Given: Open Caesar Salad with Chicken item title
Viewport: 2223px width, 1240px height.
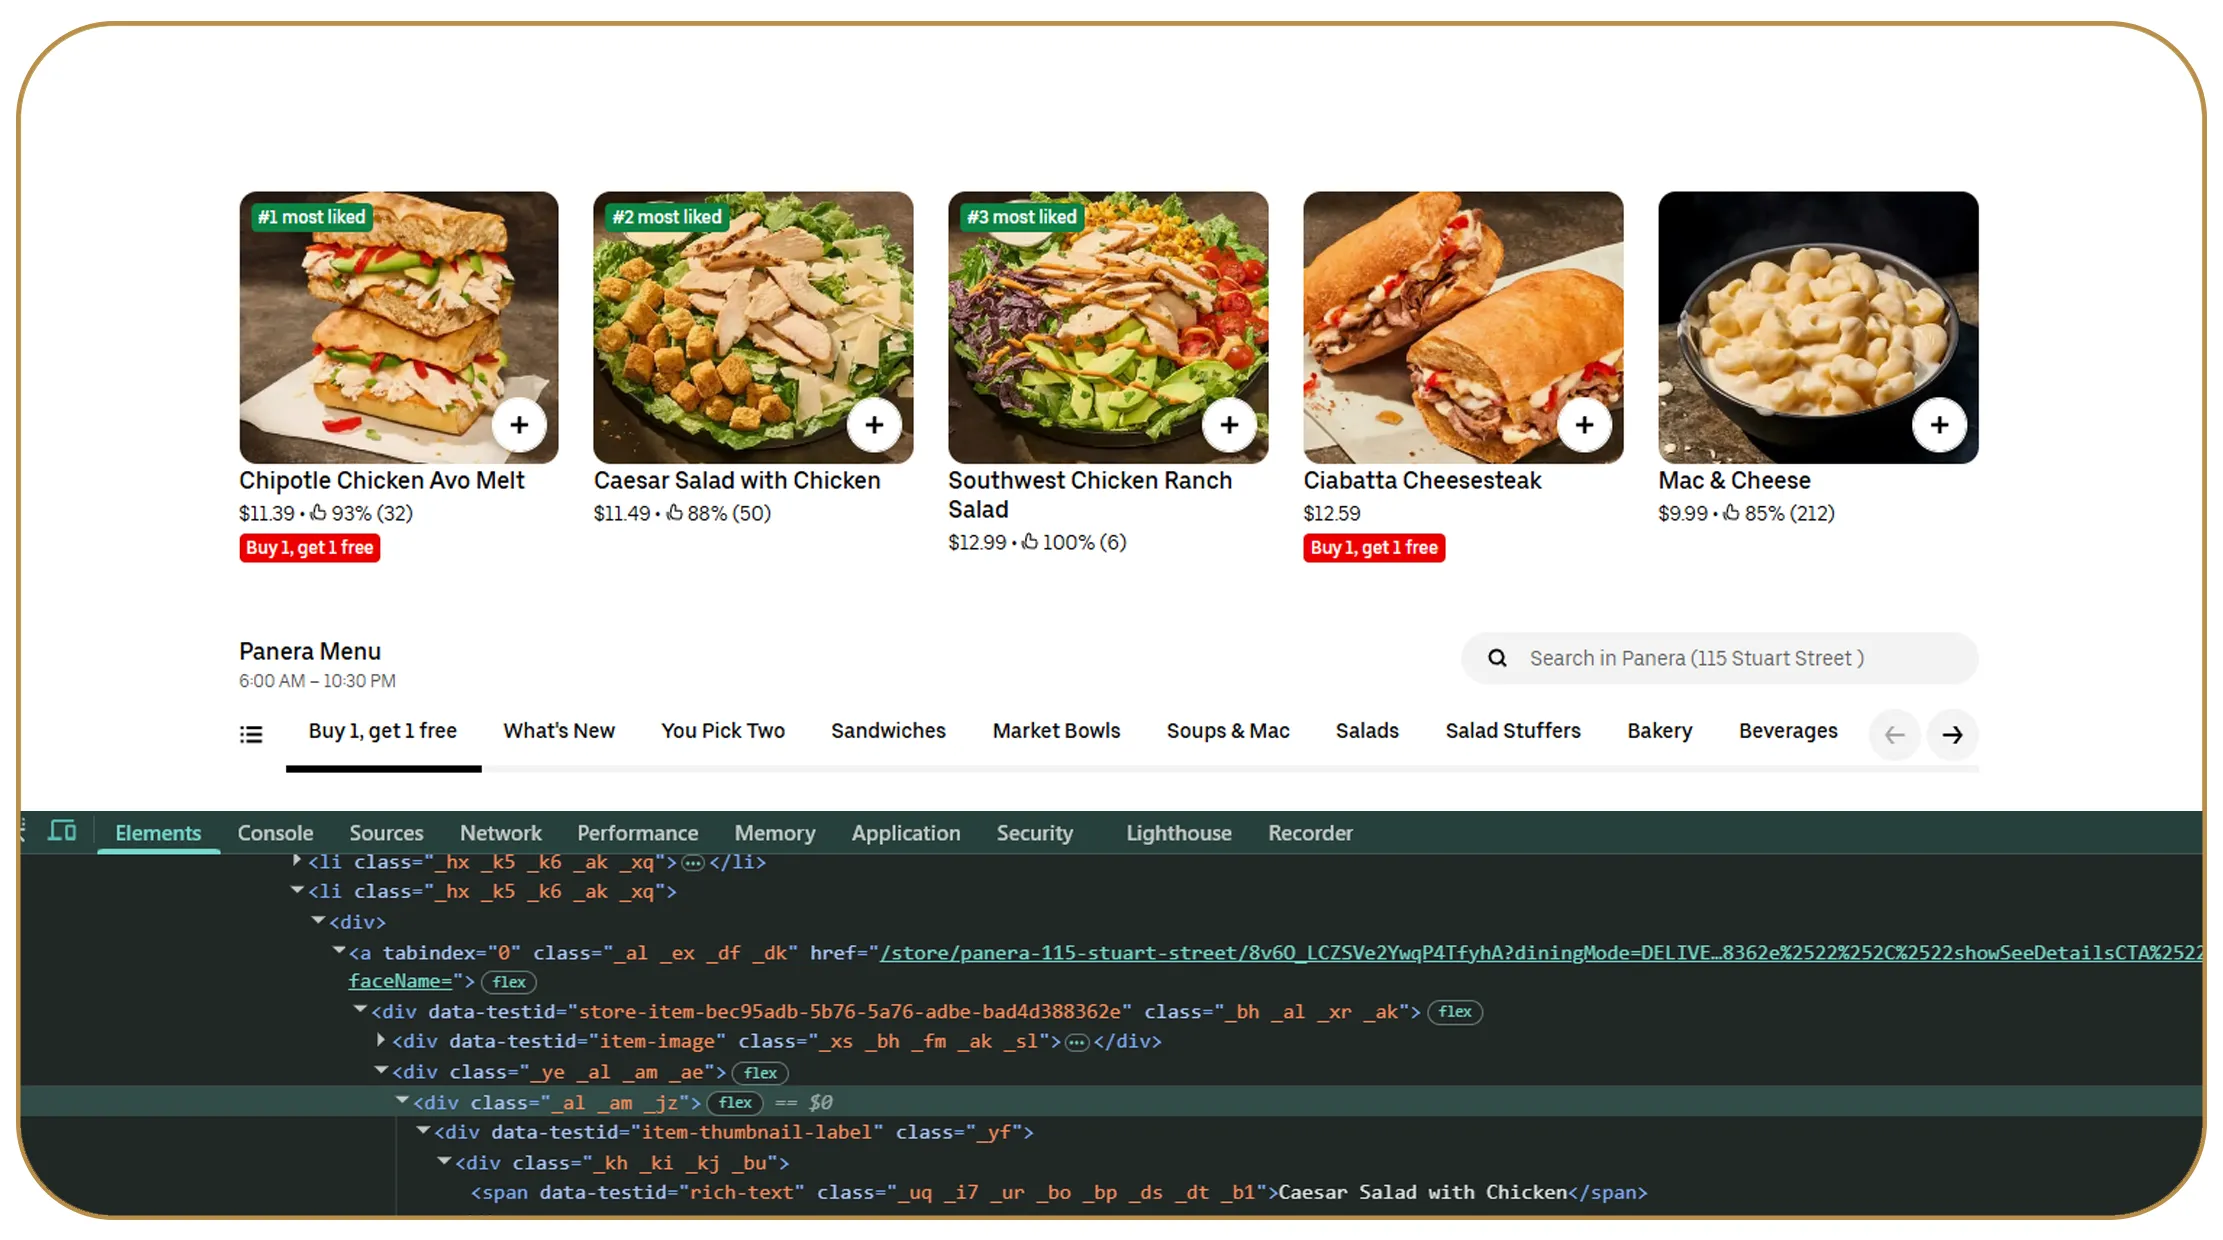Looking at the screenshot, I should pyautogui.click(x=737, y=481).
